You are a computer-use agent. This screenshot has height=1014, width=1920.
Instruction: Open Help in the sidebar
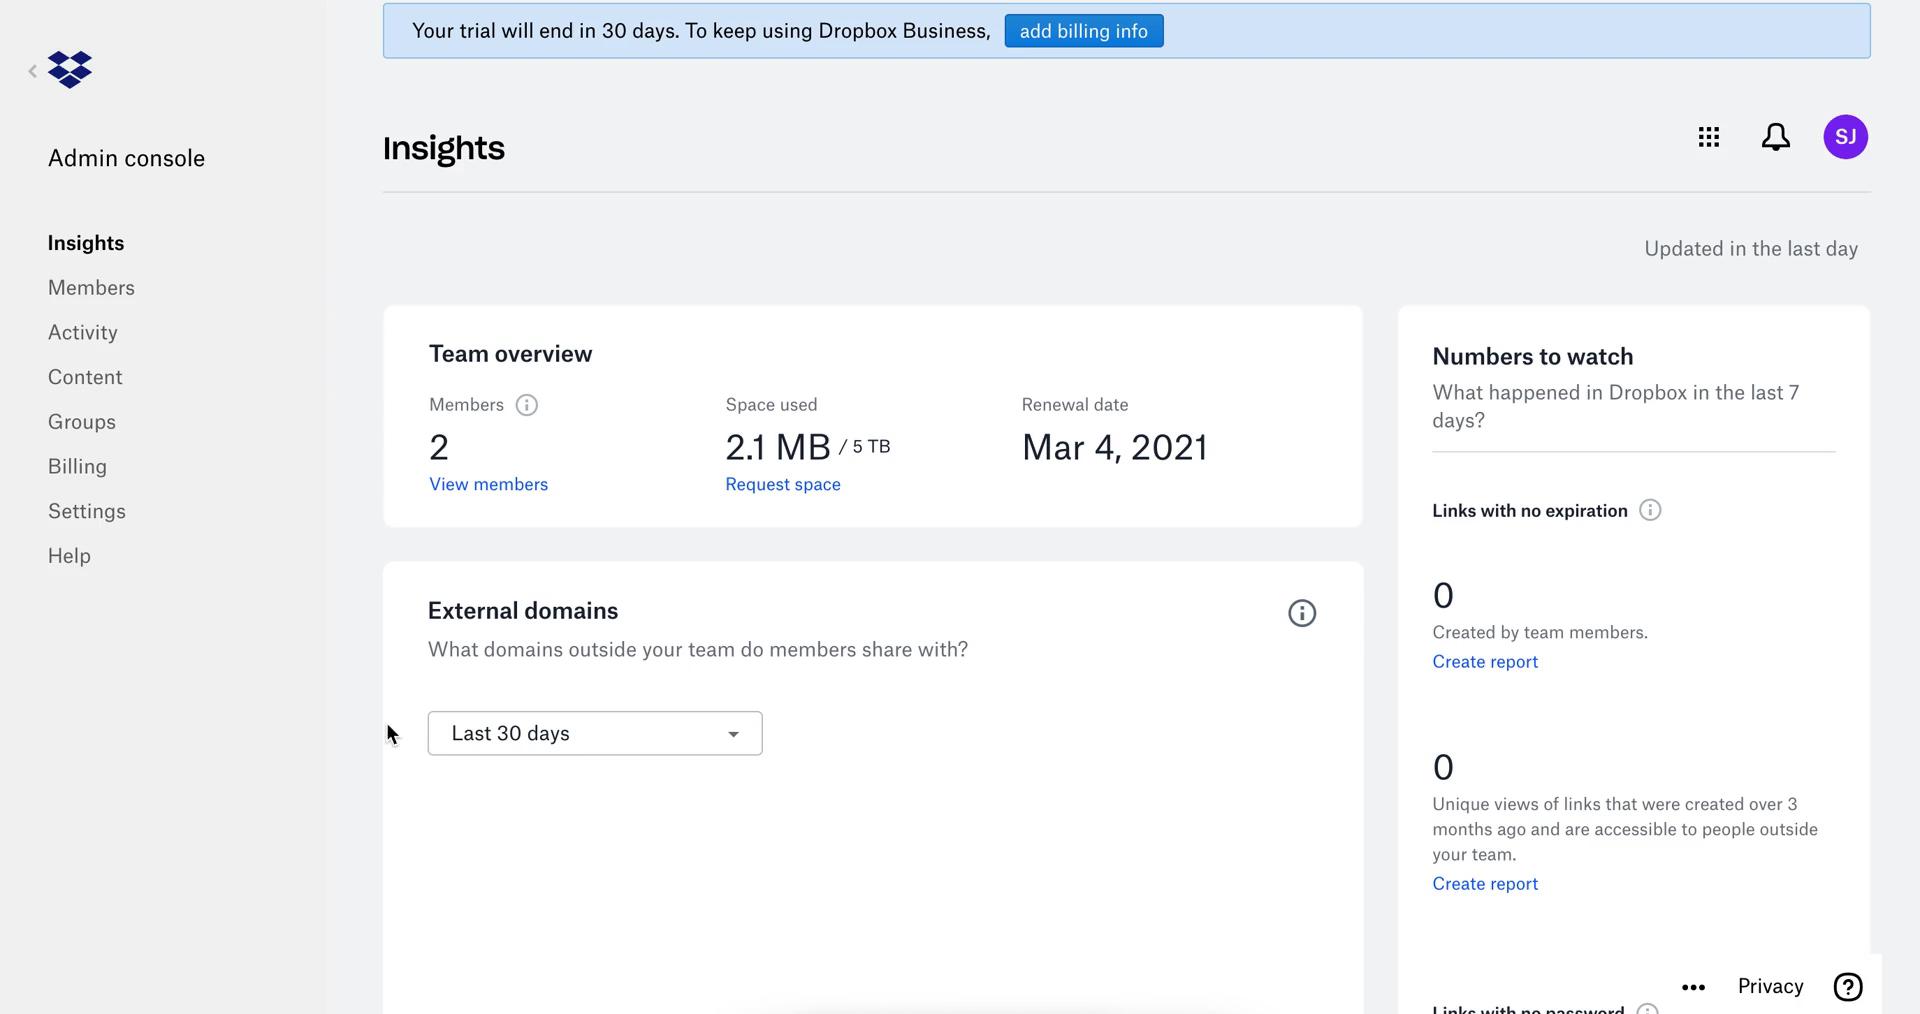pos(69,556)
